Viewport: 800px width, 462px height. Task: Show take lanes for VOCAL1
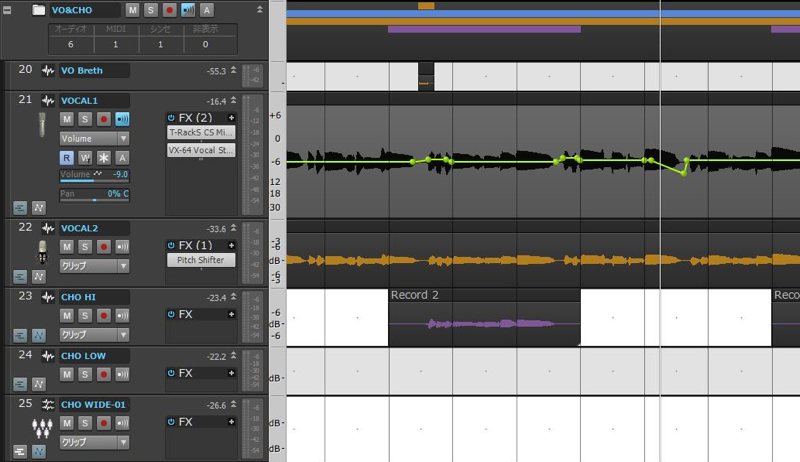20,208
